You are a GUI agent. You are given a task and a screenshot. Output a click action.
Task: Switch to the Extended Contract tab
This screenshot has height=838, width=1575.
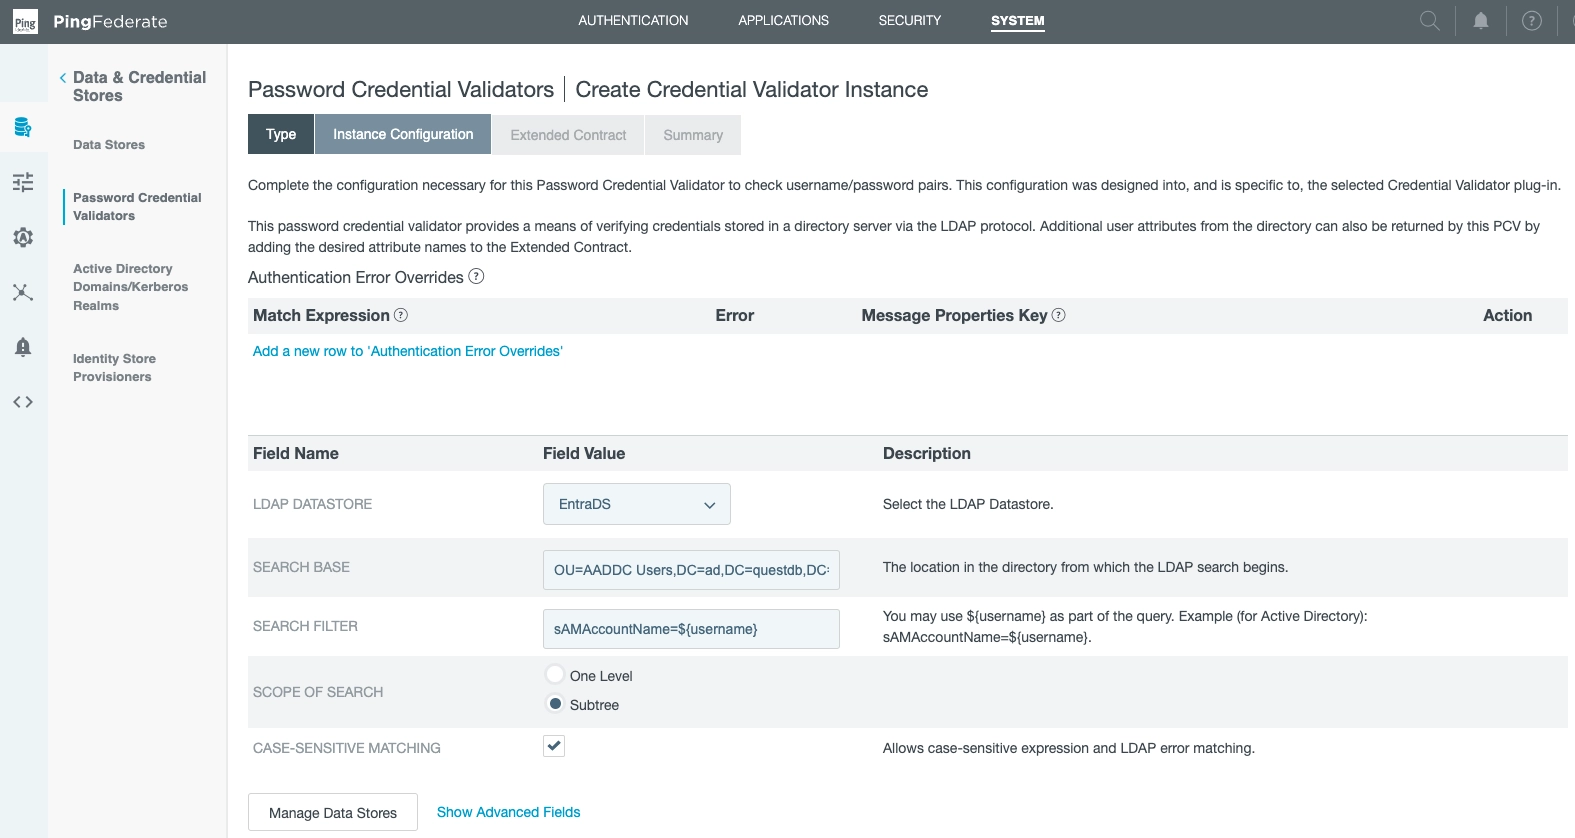point(568,135)
